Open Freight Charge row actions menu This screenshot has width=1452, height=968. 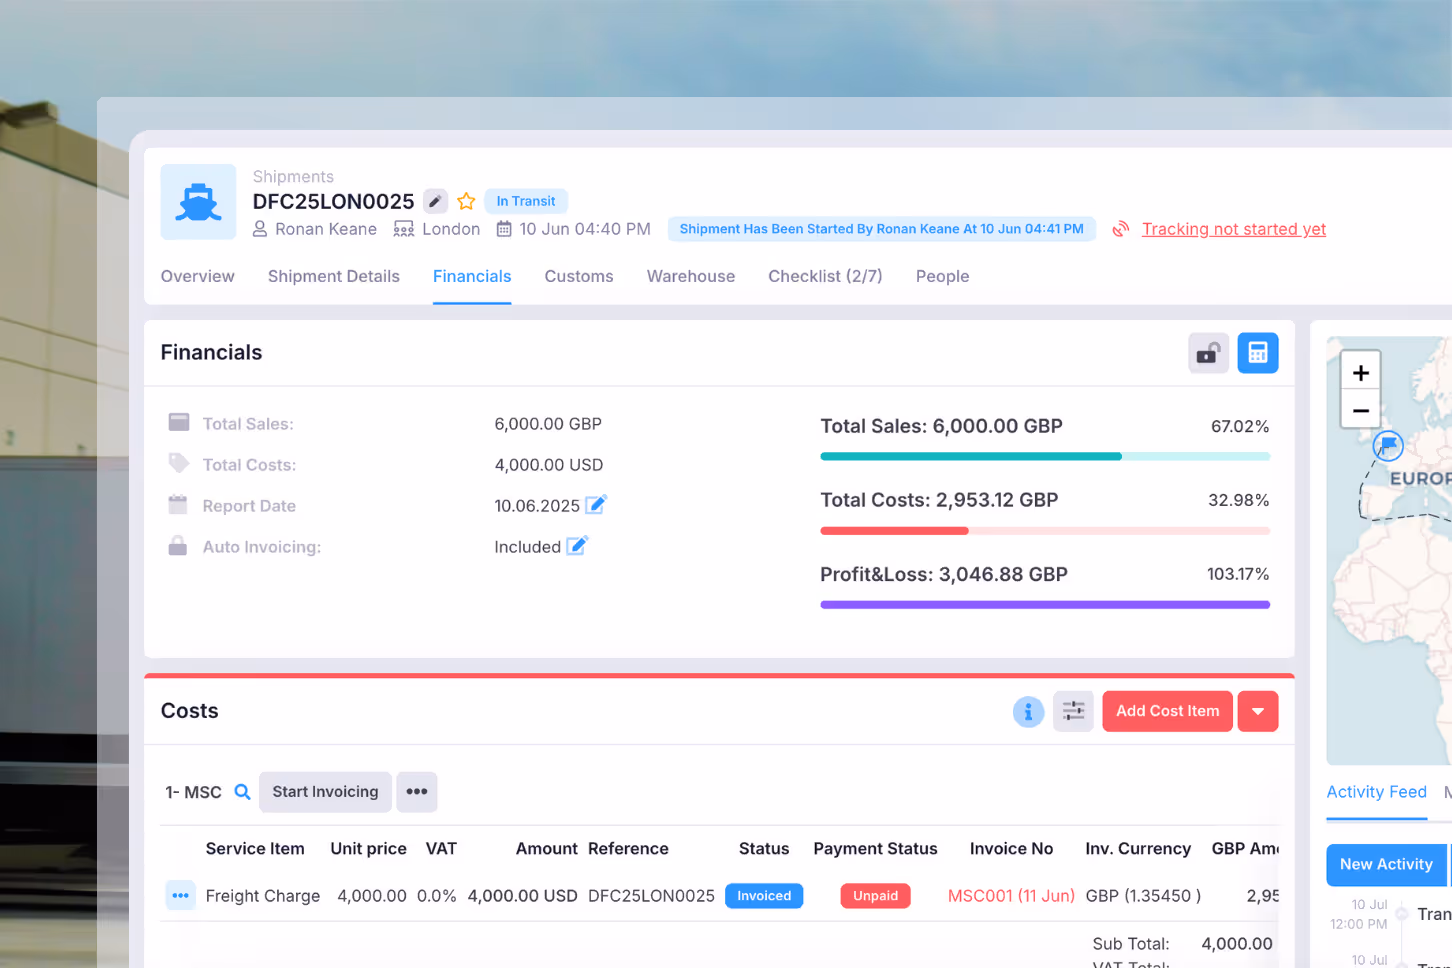click(180, 896)
